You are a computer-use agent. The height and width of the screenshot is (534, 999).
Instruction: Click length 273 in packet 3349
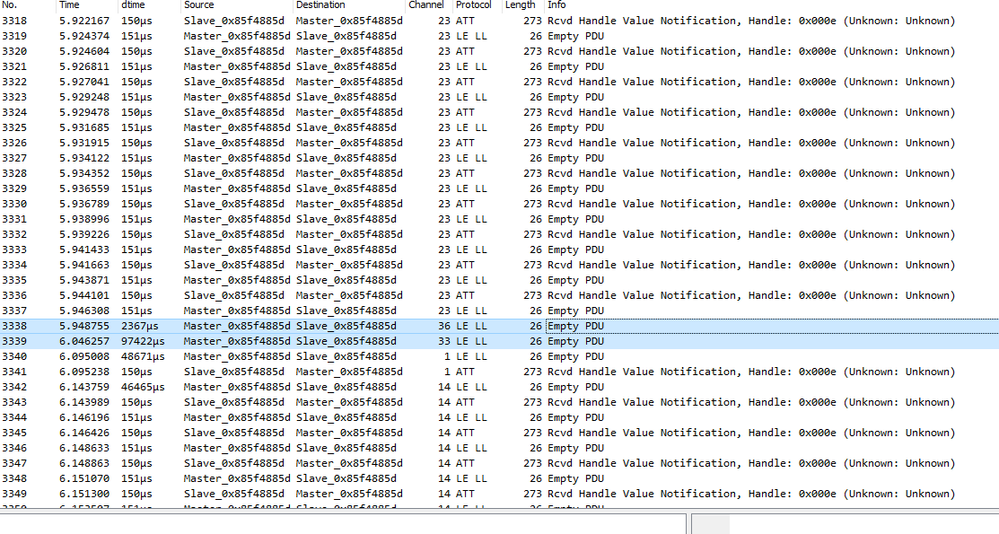click(533, 495)
